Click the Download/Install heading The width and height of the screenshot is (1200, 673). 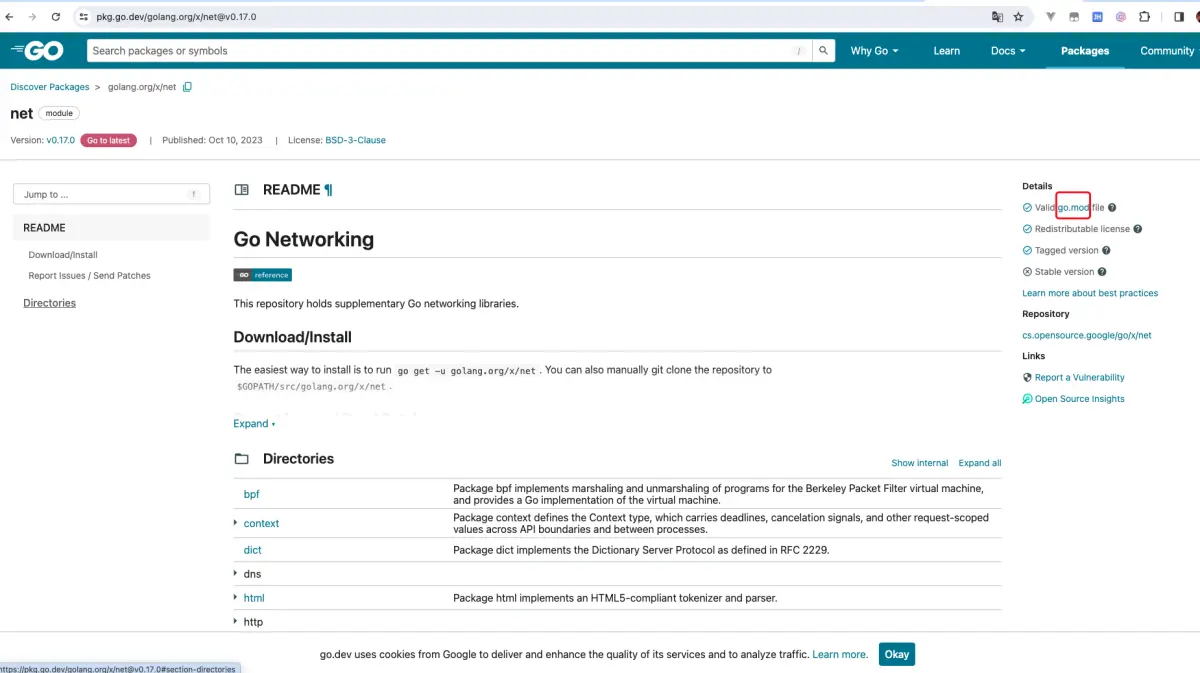click(x=293, y=337)
